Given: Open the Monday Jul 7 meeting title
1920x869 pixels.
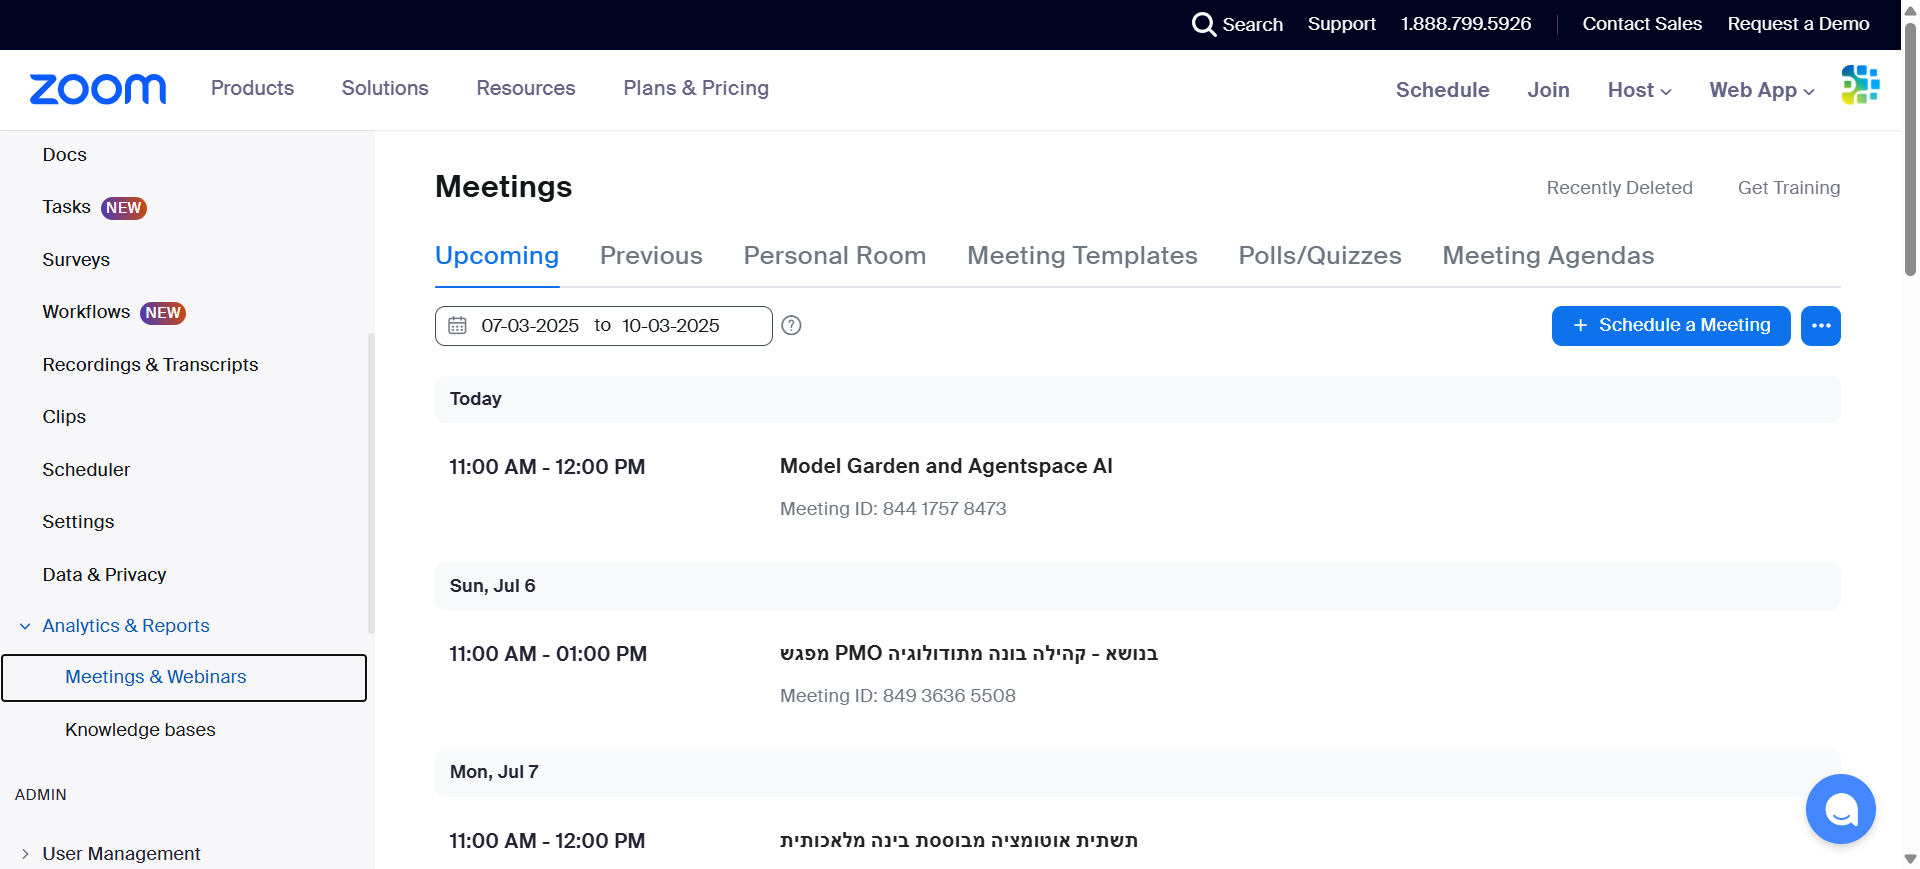Looking at the screenshot, I should tap(959, 841).
